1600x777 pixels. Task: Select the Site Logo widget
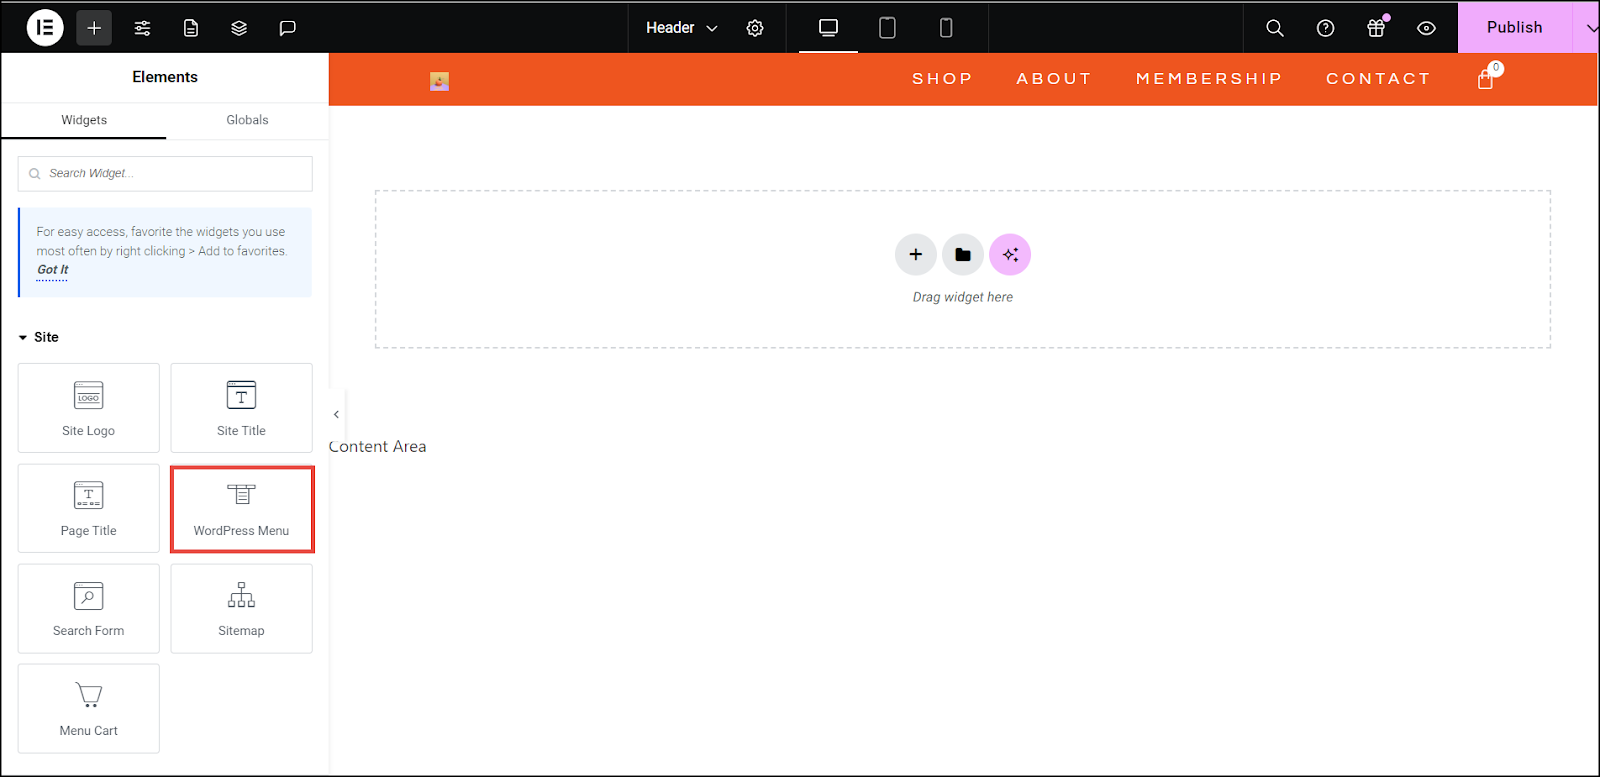89,408
